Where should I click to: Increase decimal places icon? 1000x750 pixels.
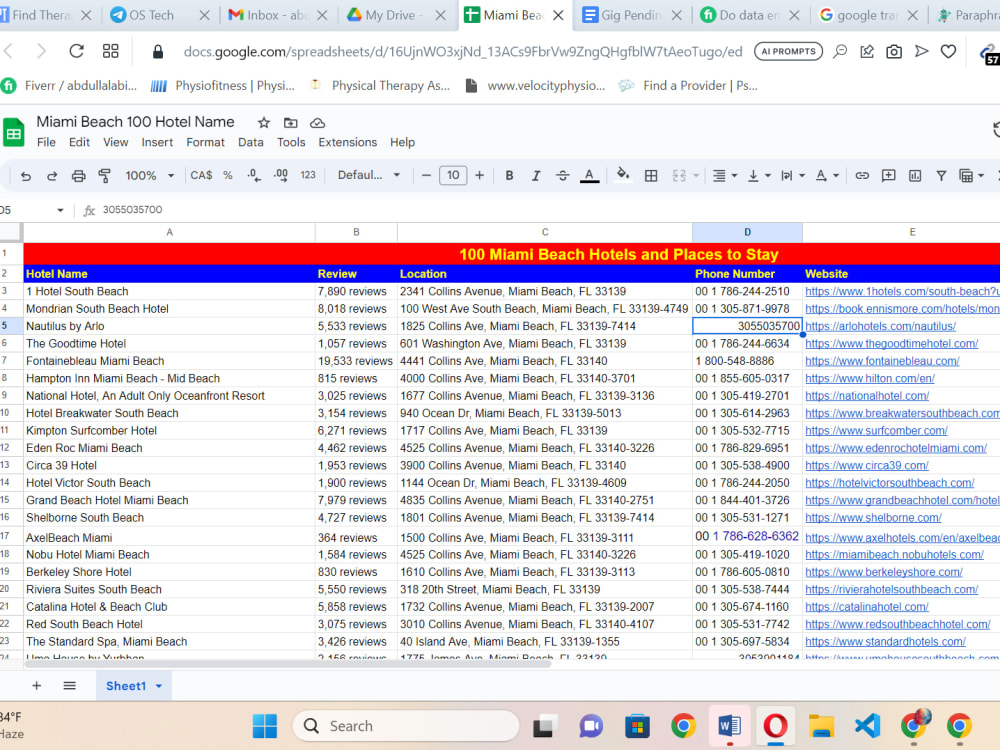pyautogui.click(x=281, y=175)
